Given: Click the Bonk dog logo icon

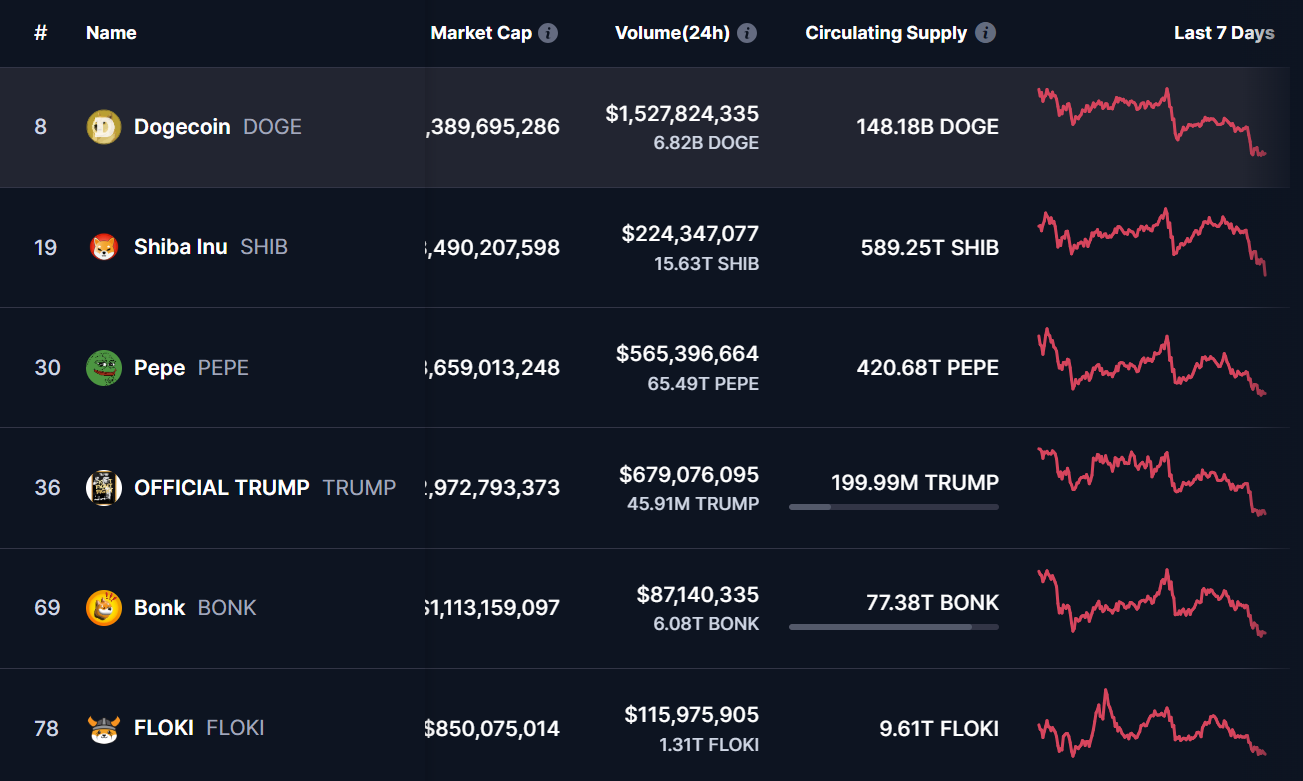Looking at the screenshot, I should (104, 608).
